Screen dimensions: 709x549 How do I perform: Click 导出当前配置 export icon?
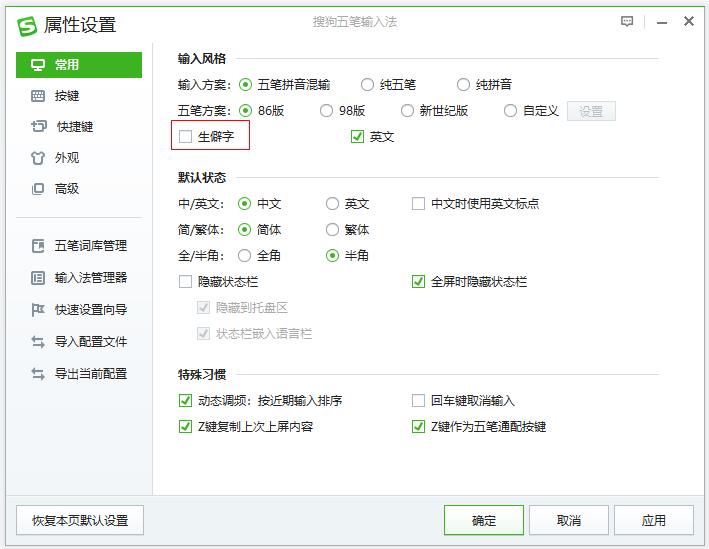click(x=38, y=374)
